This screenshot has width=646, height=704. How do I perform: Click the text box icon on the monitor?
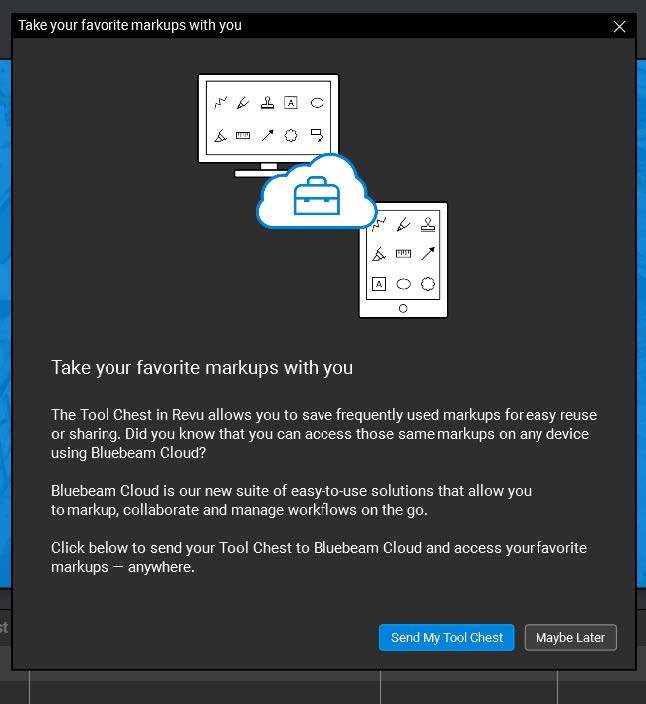291,102
